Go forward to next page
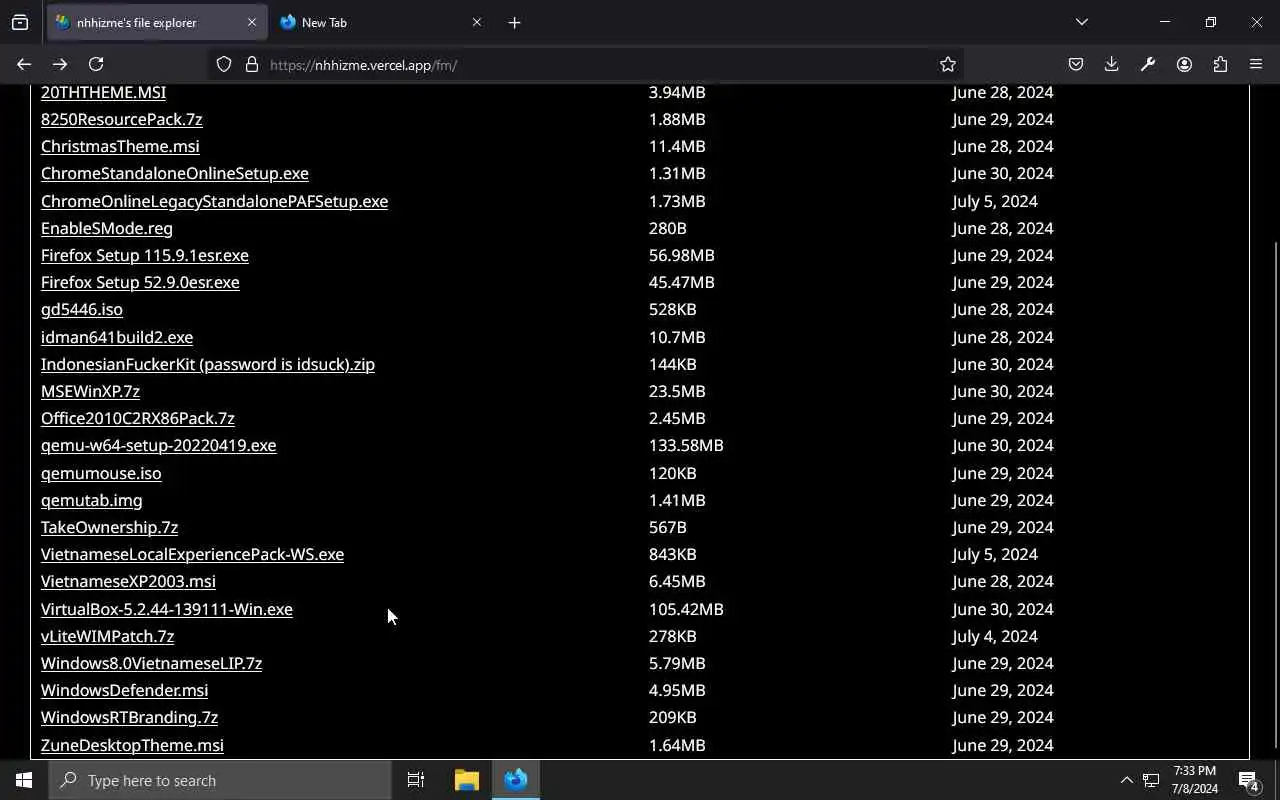Viewport: 1280px width, 800px height. tap(60, 64)
